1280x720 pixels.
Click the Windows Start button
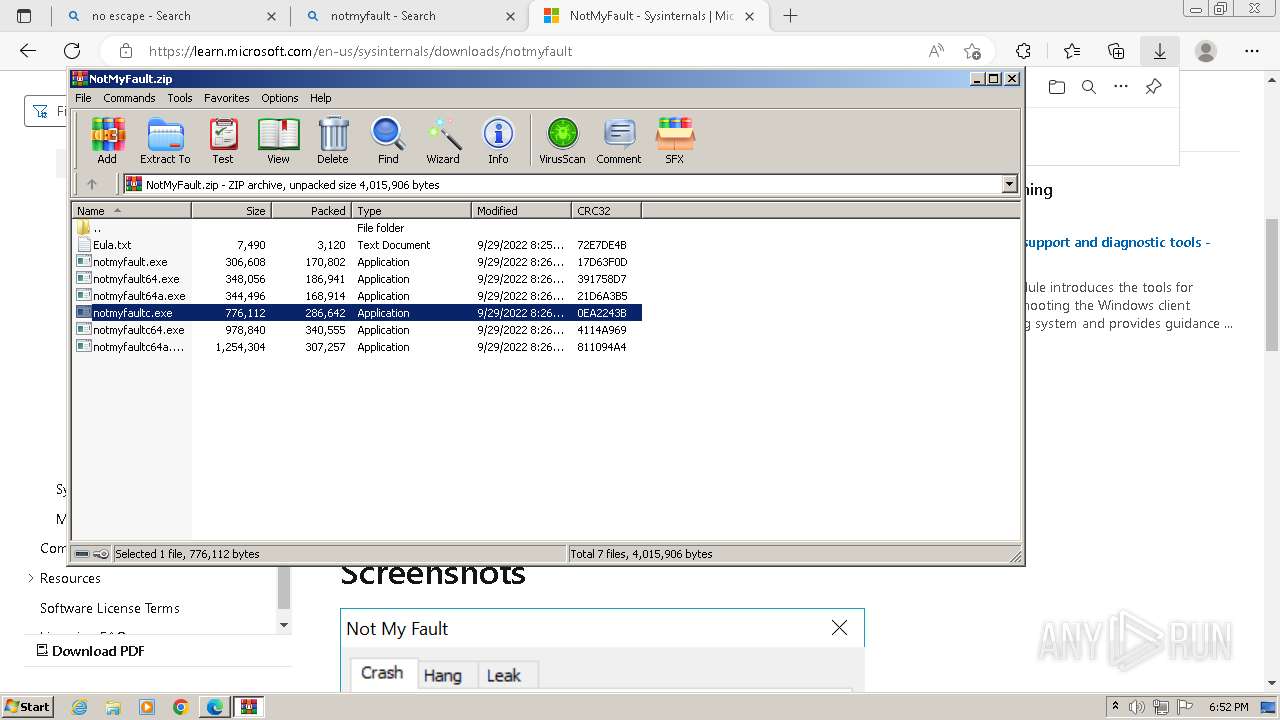(27, 706)
